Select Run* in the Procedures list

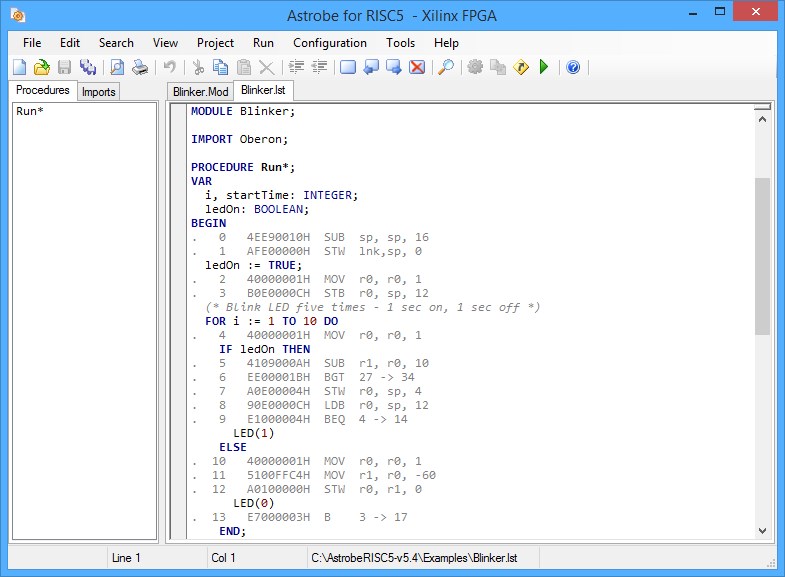click(x=30, y=111)
